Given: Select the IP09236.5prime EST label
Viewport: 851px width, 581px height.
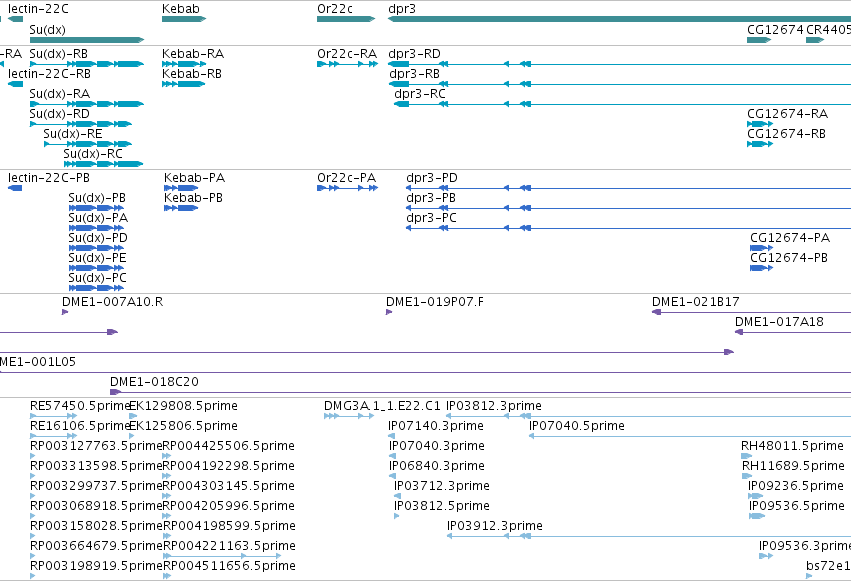Looking at the screenshot, I should 796,487.
